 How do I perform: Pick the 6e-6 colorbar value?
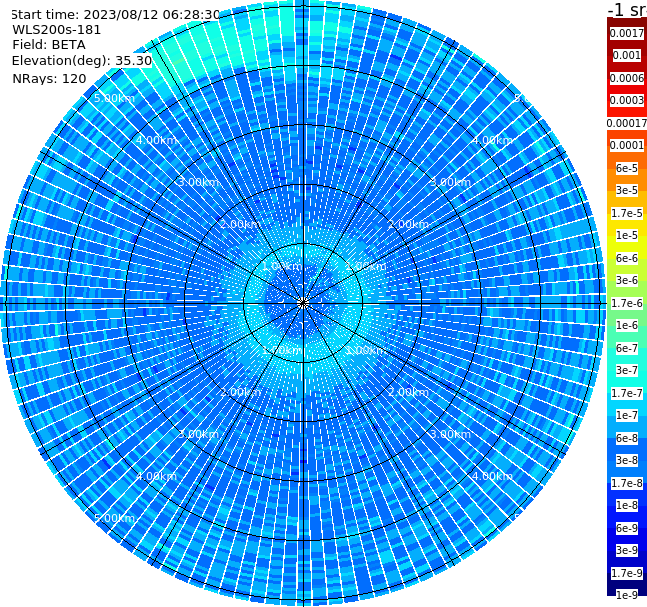[627, 258]
